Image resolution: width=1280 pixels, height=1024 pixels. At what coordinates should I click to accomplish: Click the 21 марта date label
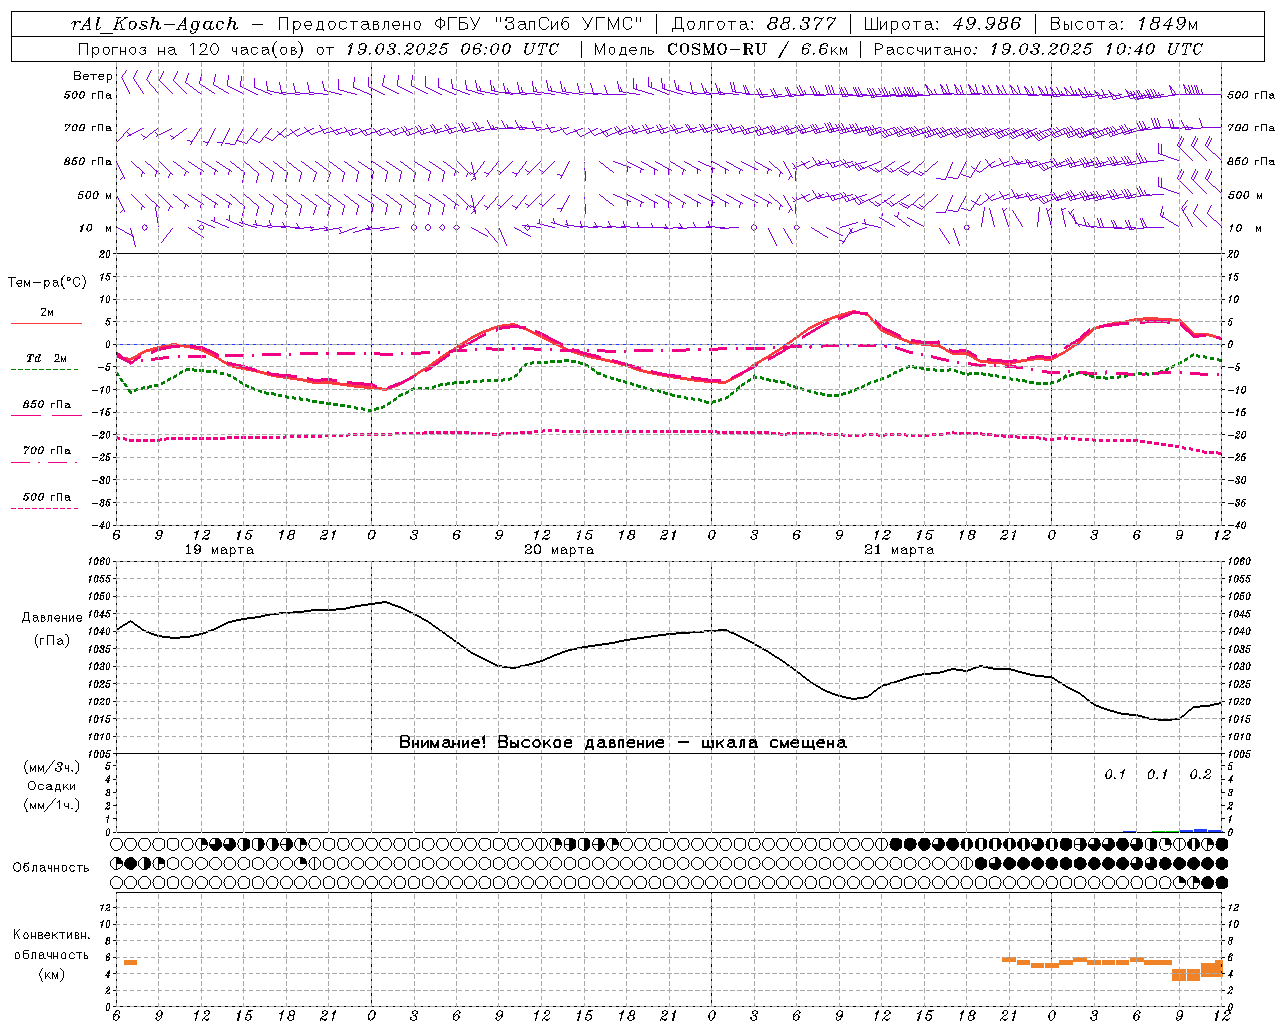point(899,550)
